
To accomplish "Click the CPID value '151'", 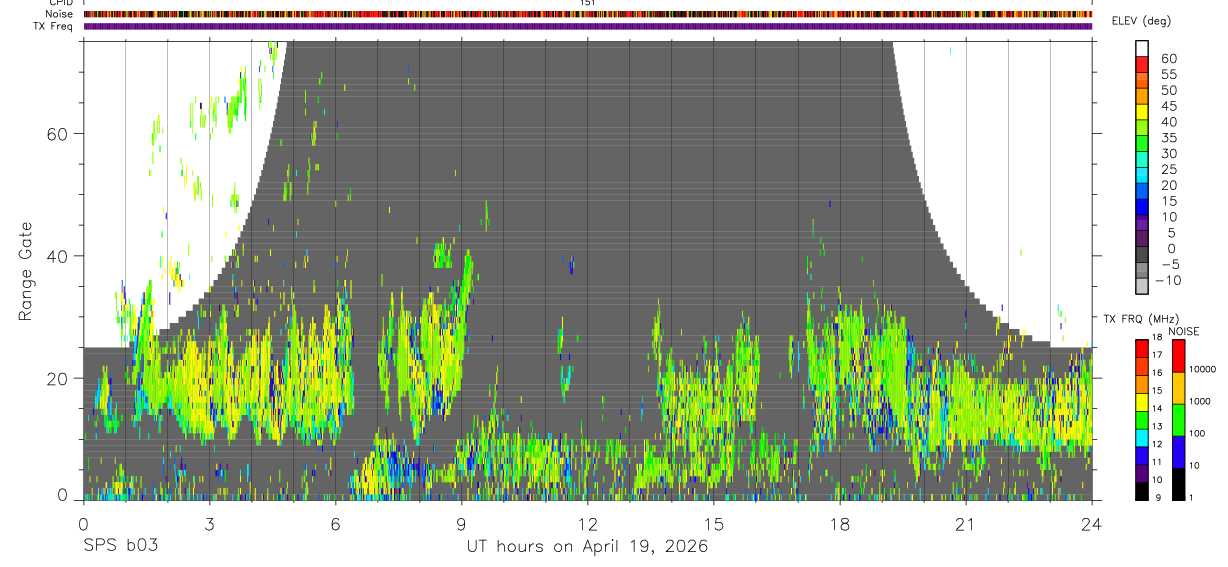I will pyautogui.click(x=587, y=3).
